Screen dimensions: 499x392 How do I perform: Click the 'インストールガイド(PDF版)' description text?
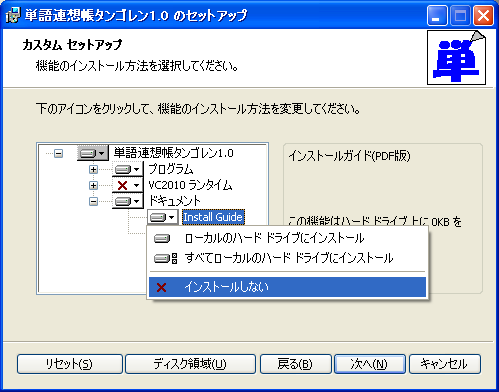pos(349,156)
